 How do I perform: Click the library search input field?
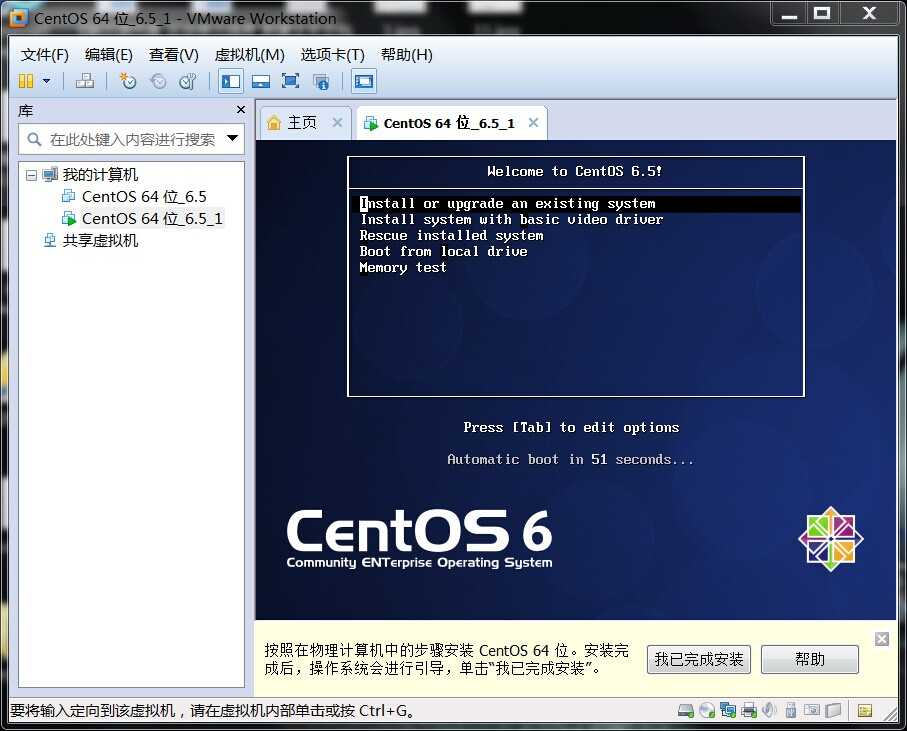pos(131,139)
